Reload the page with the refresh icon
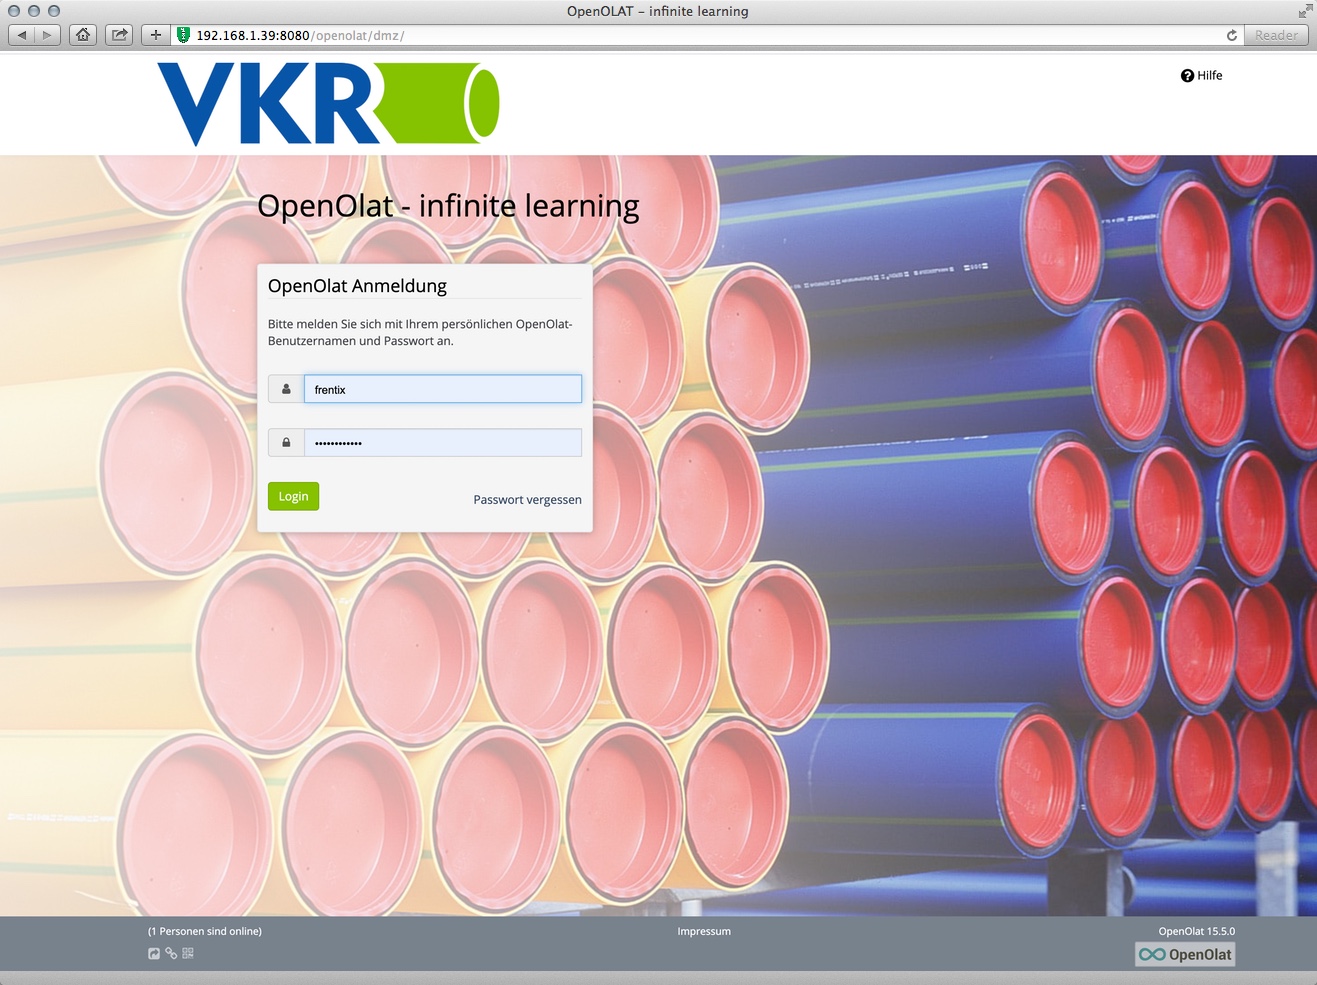 pos(1232,35)
